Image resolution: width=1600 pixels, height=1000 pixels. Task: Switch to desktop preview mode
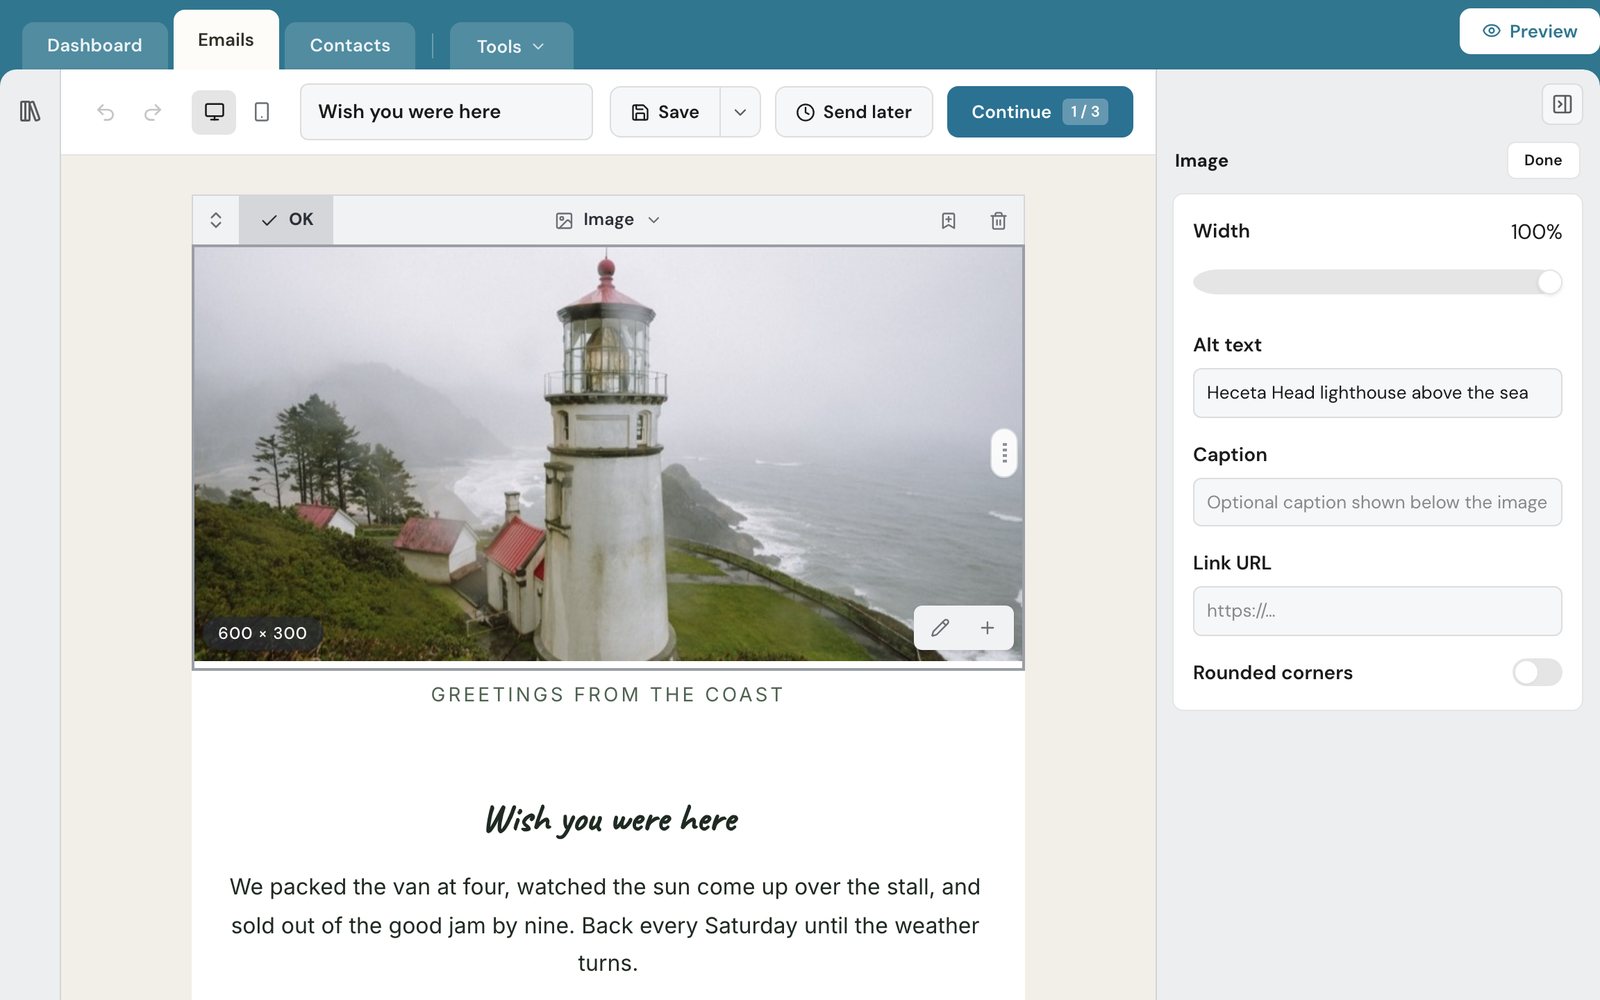(x=214, y=112)
